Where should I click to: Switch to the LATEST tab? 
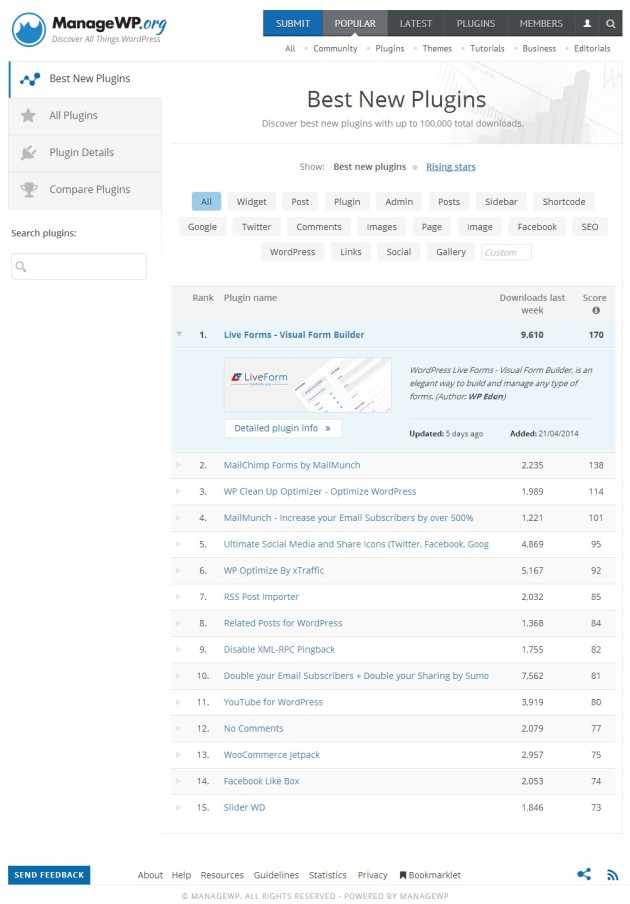(x=416, y=24)
